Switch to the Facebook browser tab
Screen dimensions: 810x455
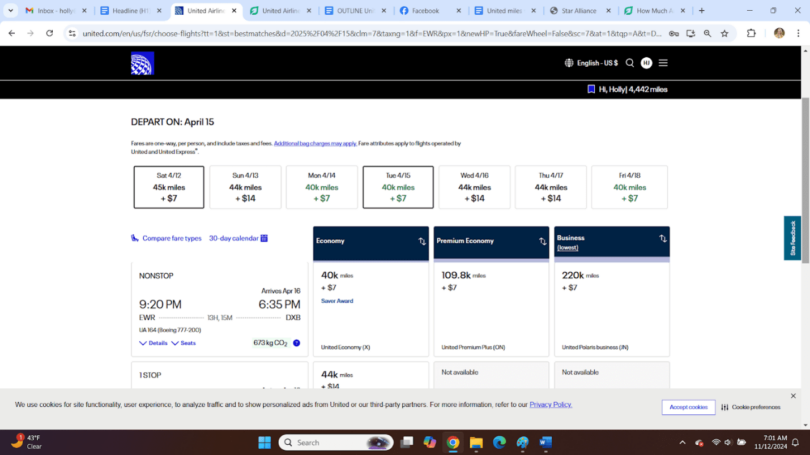coord(420,10)
